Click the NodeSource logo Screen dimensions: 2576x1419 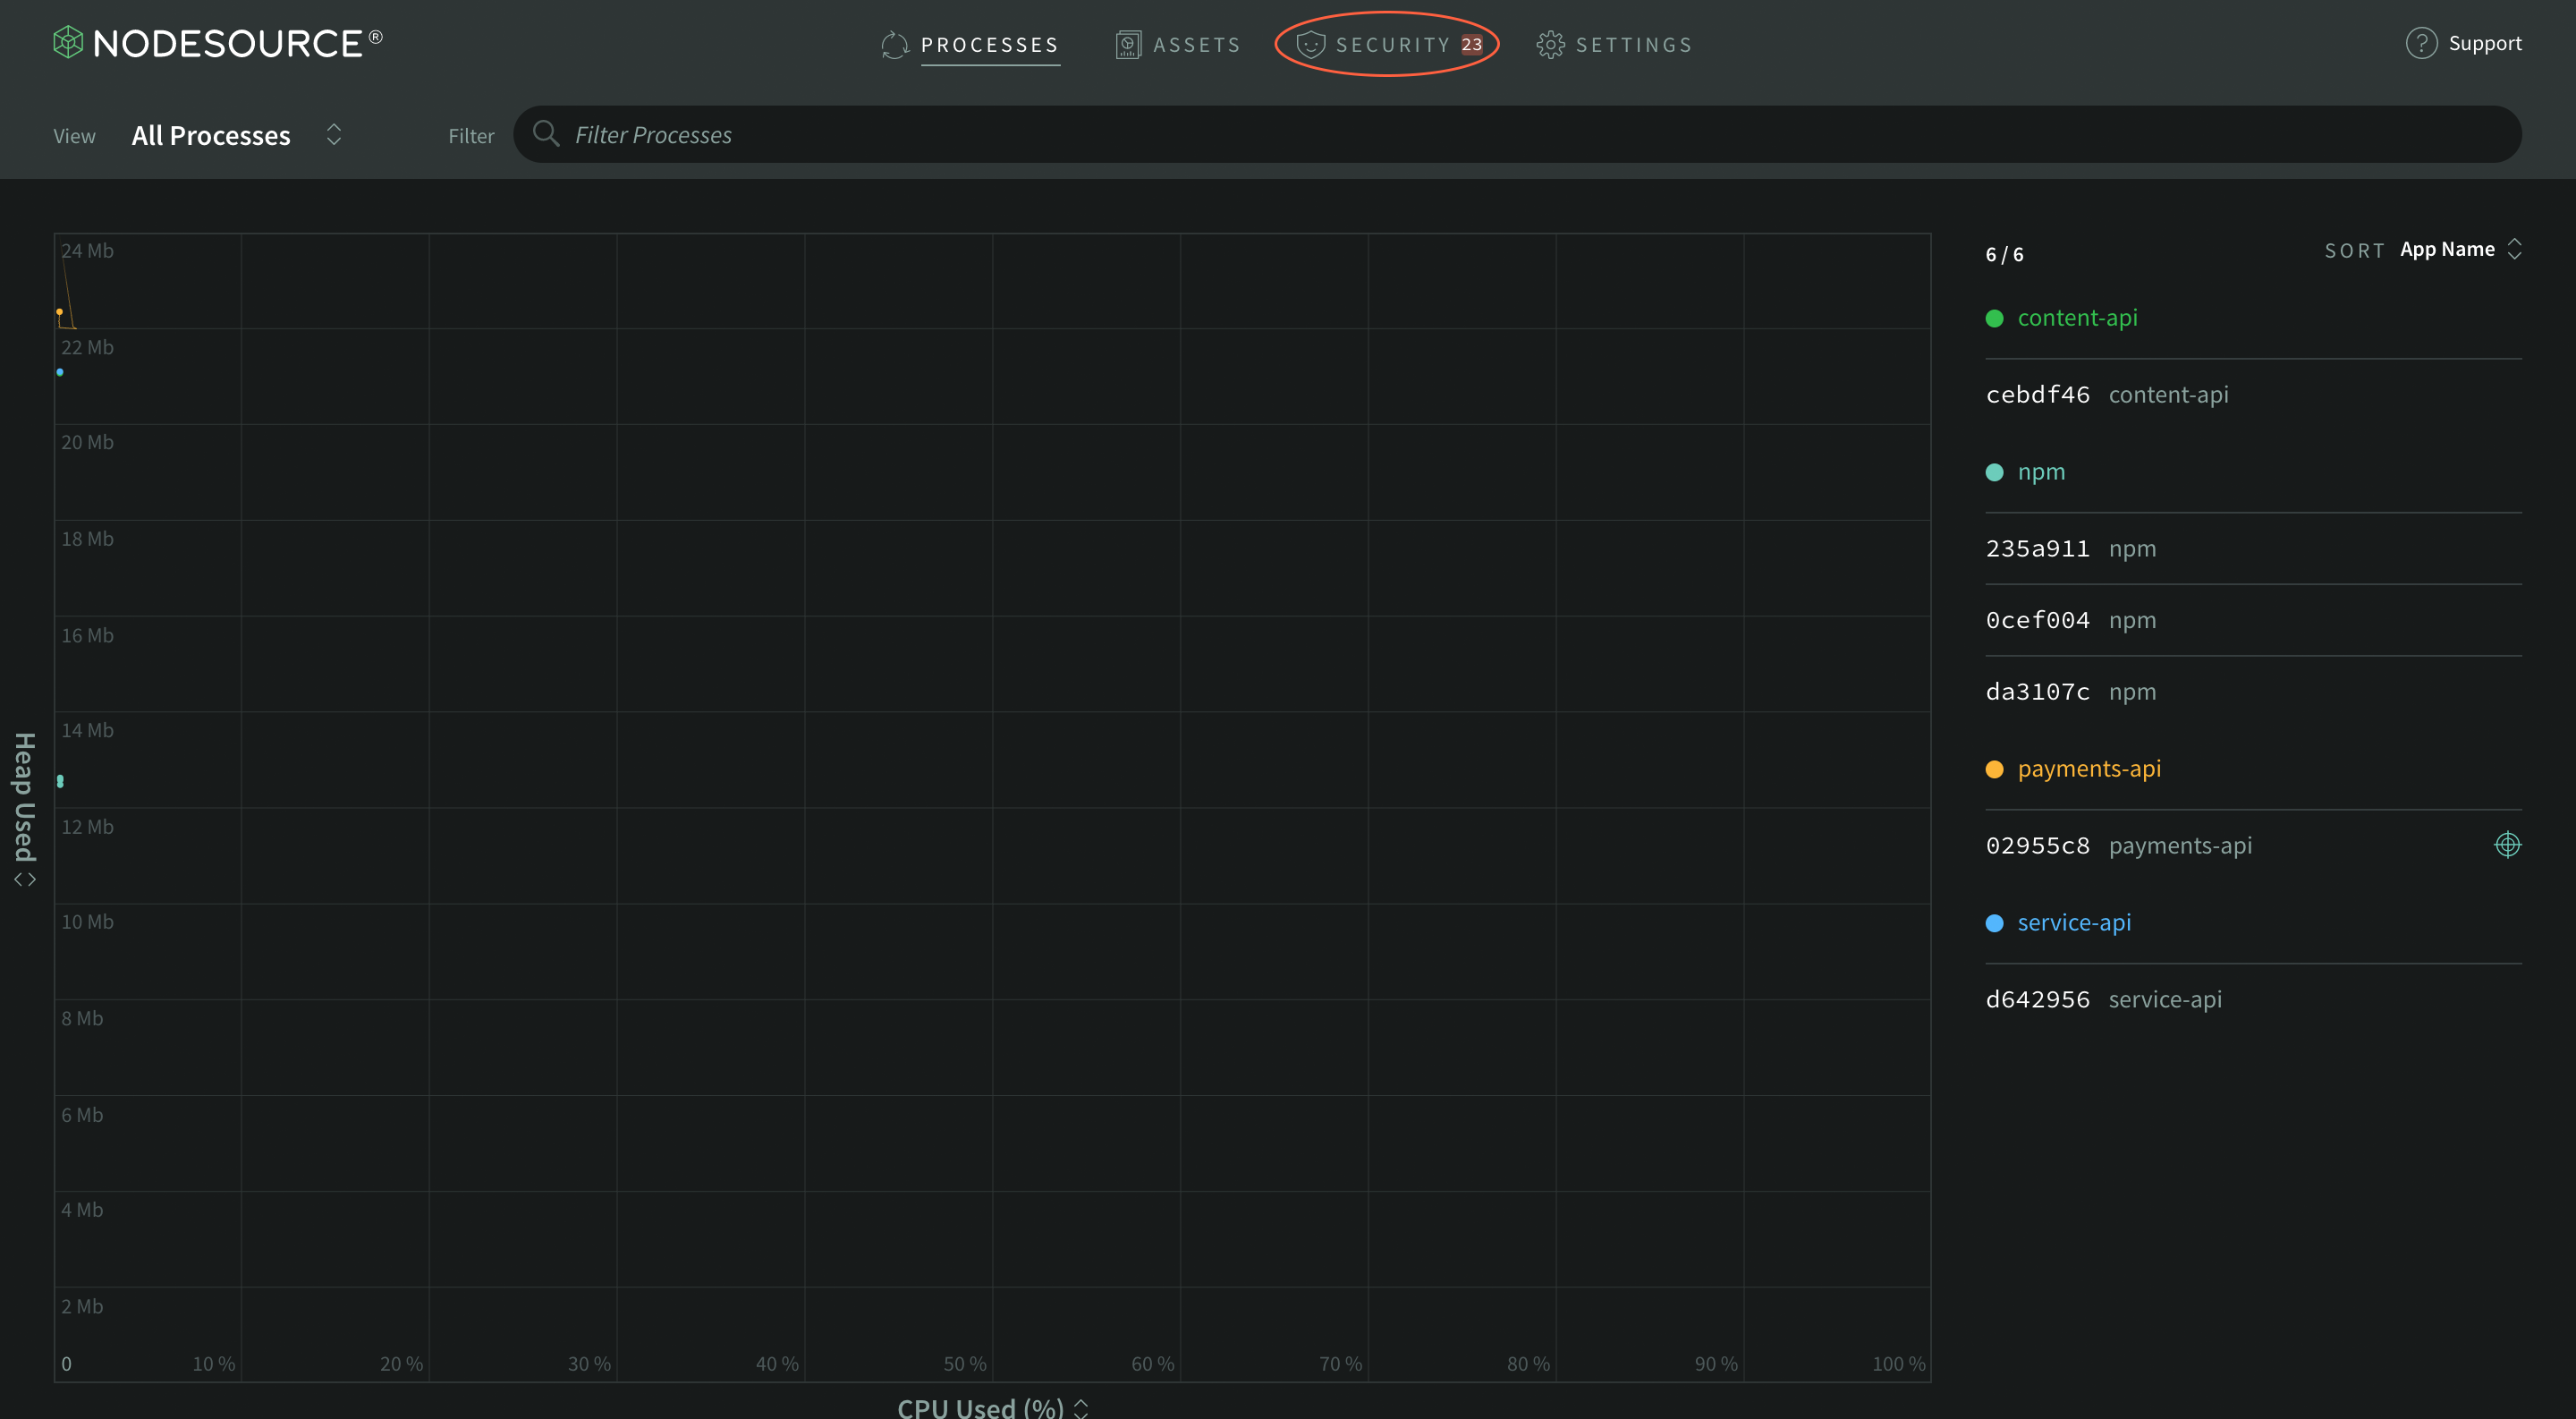[218, 43]
